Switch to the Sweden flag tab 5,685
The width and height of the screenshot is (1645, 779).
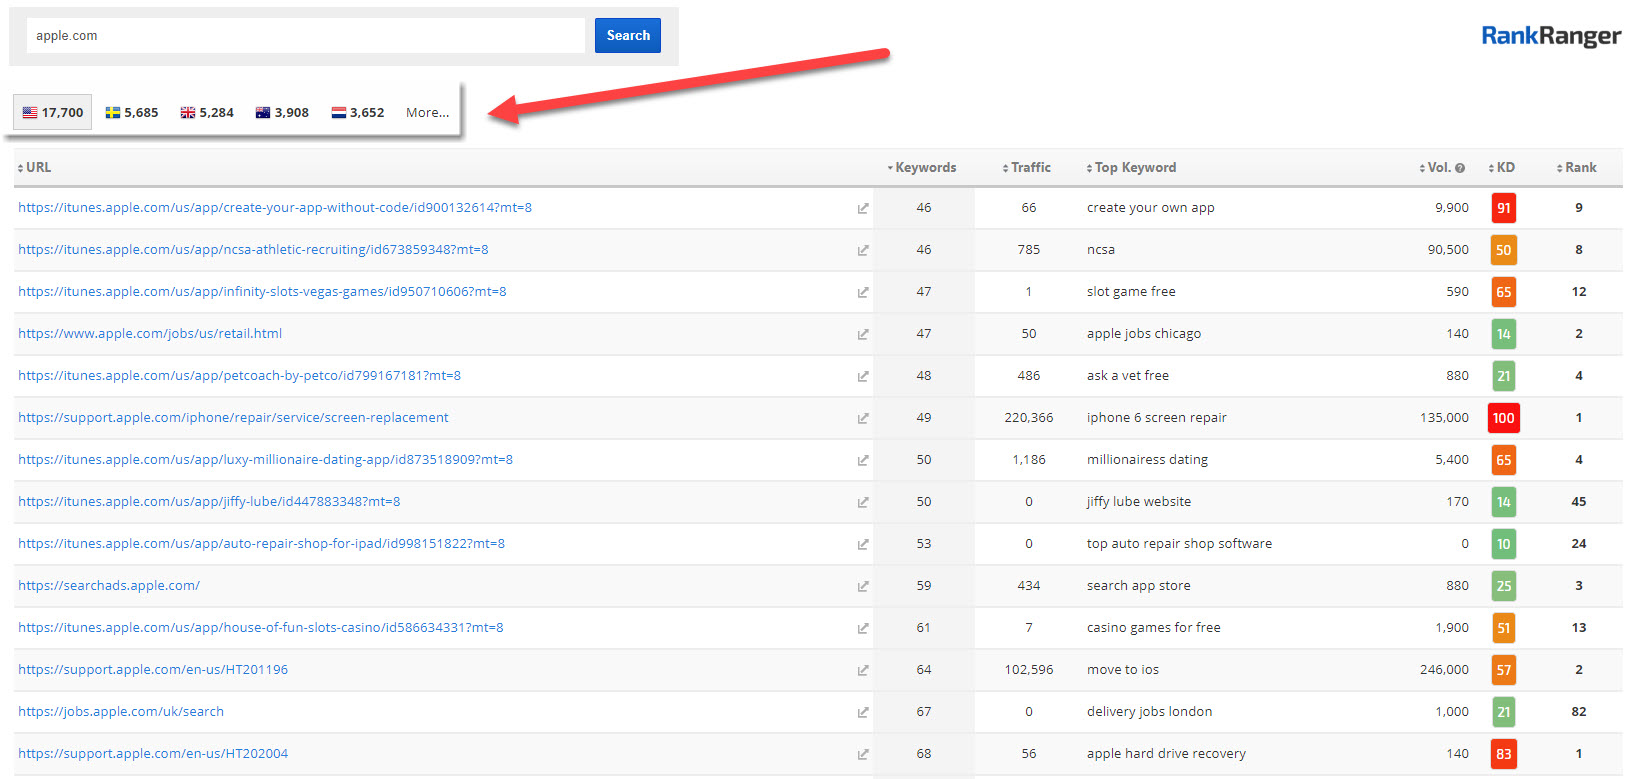(132, 113)
